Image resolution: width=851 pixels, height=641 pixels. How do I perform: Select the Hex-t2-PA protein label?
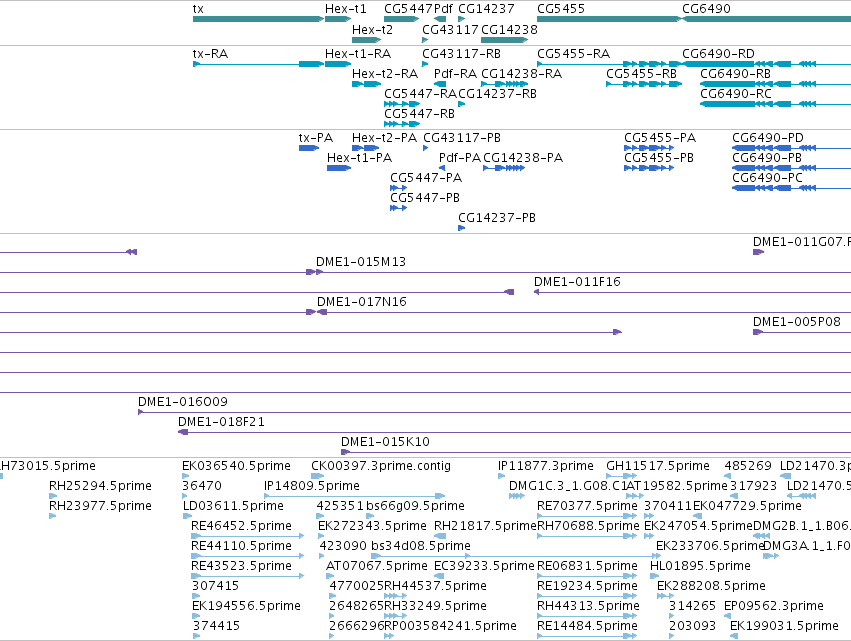(384, 138)
